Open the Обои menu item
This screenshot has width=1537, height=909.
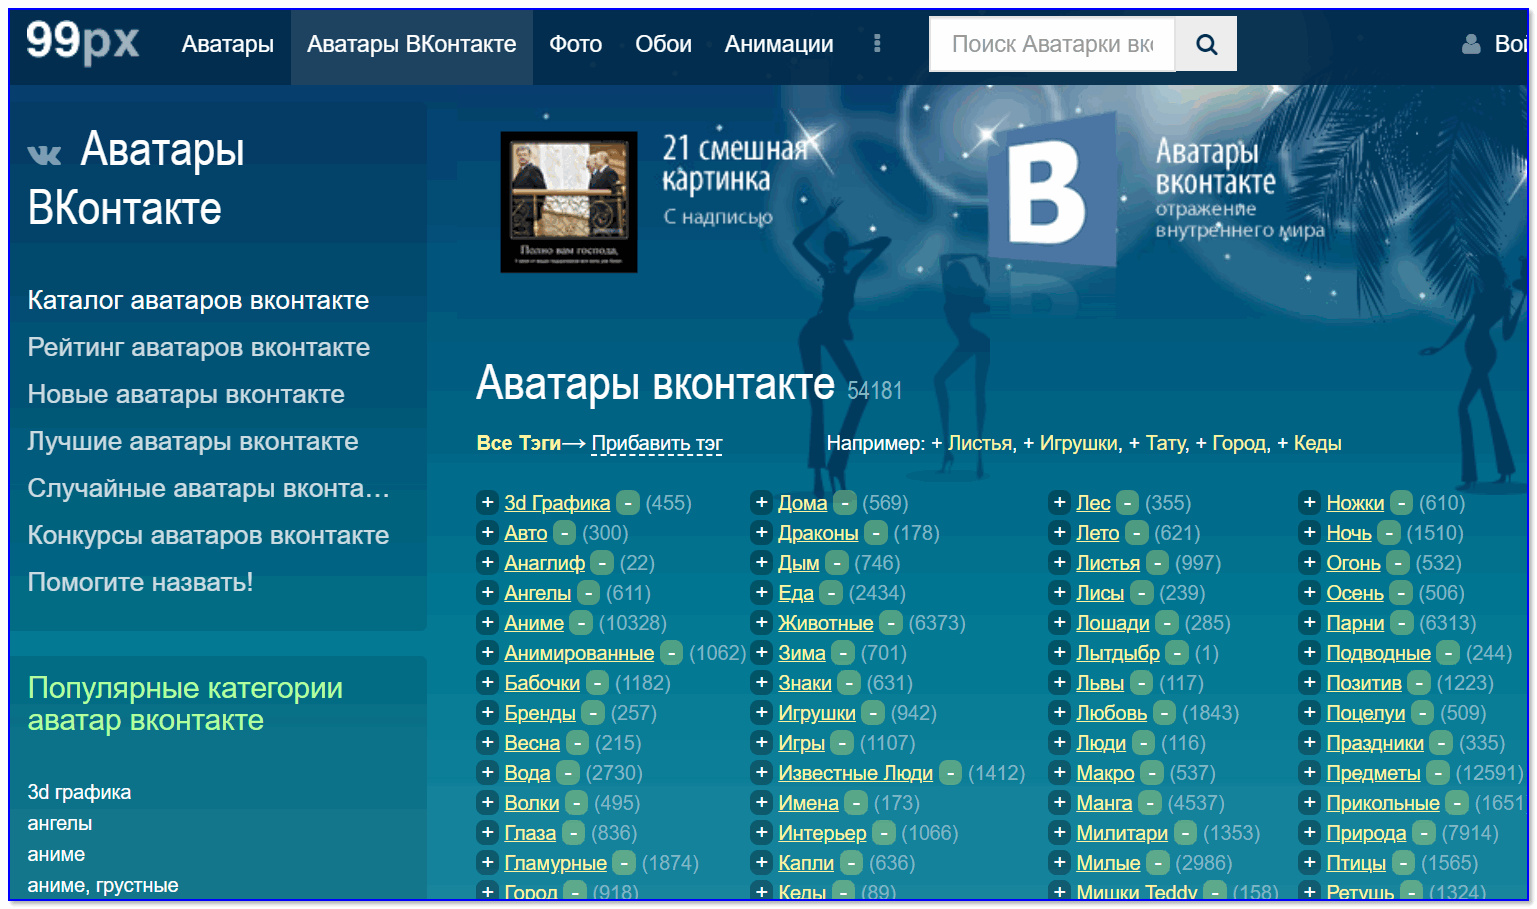click(x=663, y=44)
